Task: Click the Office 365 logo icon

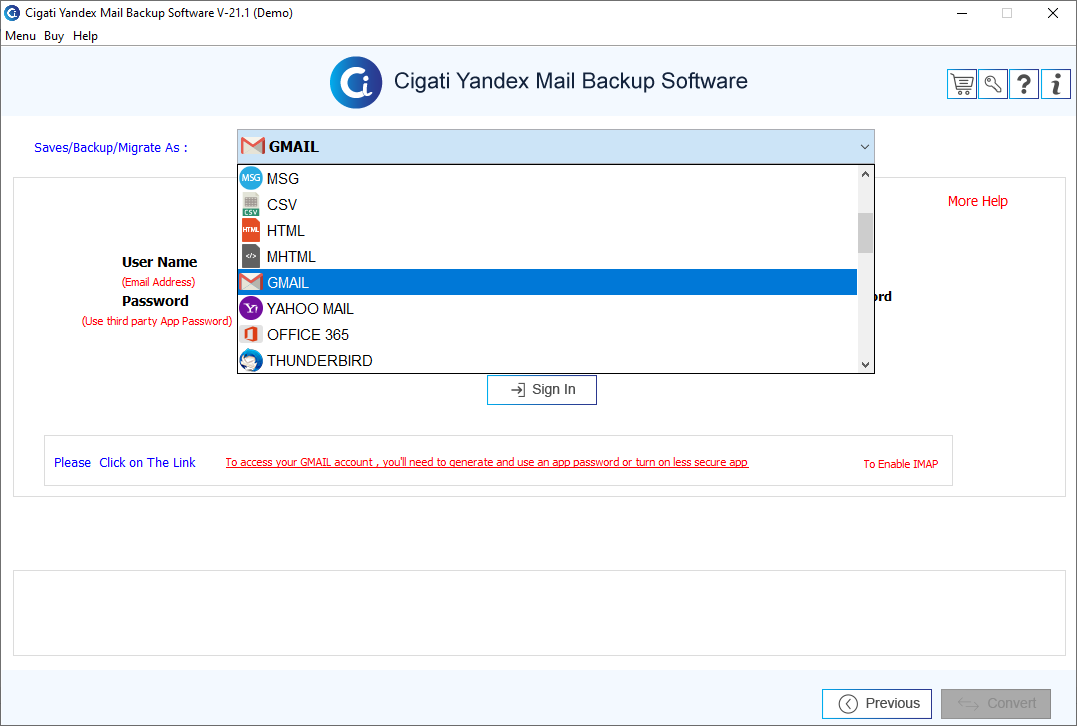Action: pos(251,334)
